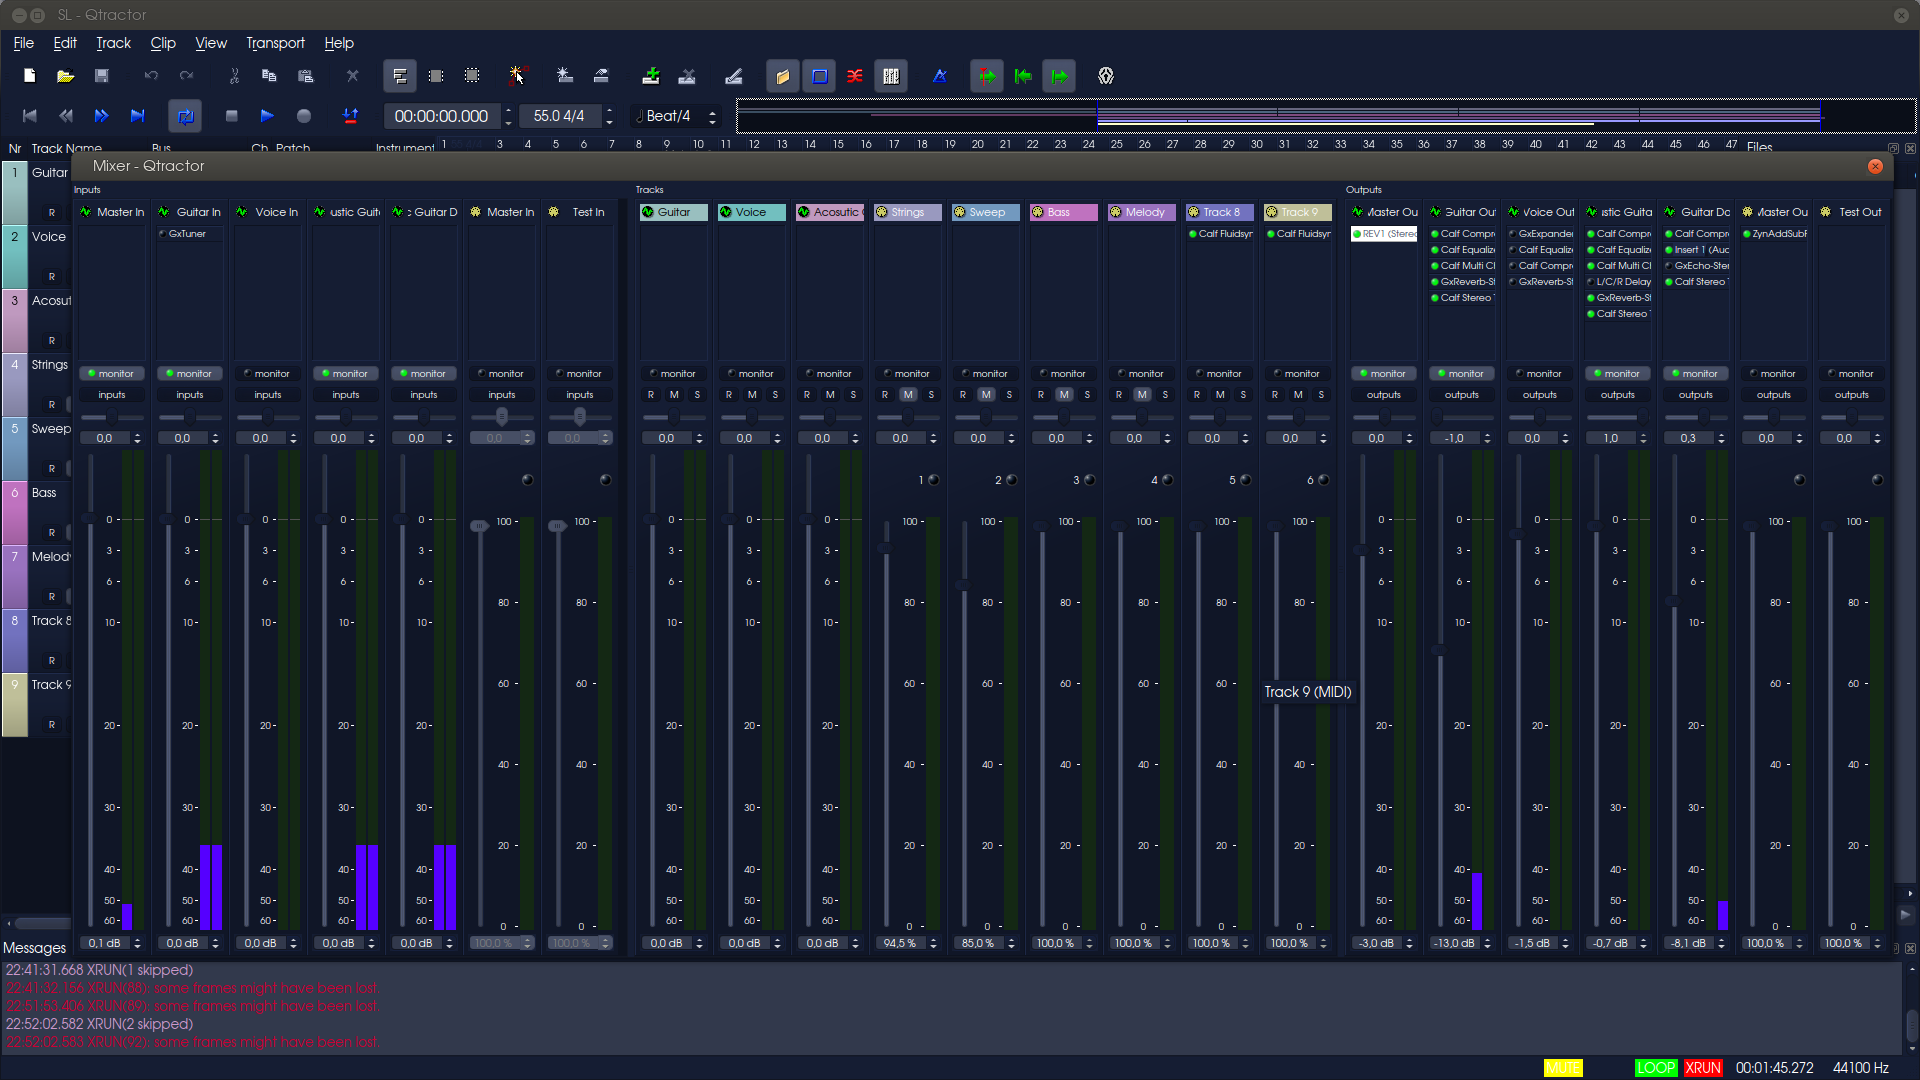The height and width of the screenshot is (1080, 1920).
Task: Click the New session file icon
Action: [x=30, y=76]
